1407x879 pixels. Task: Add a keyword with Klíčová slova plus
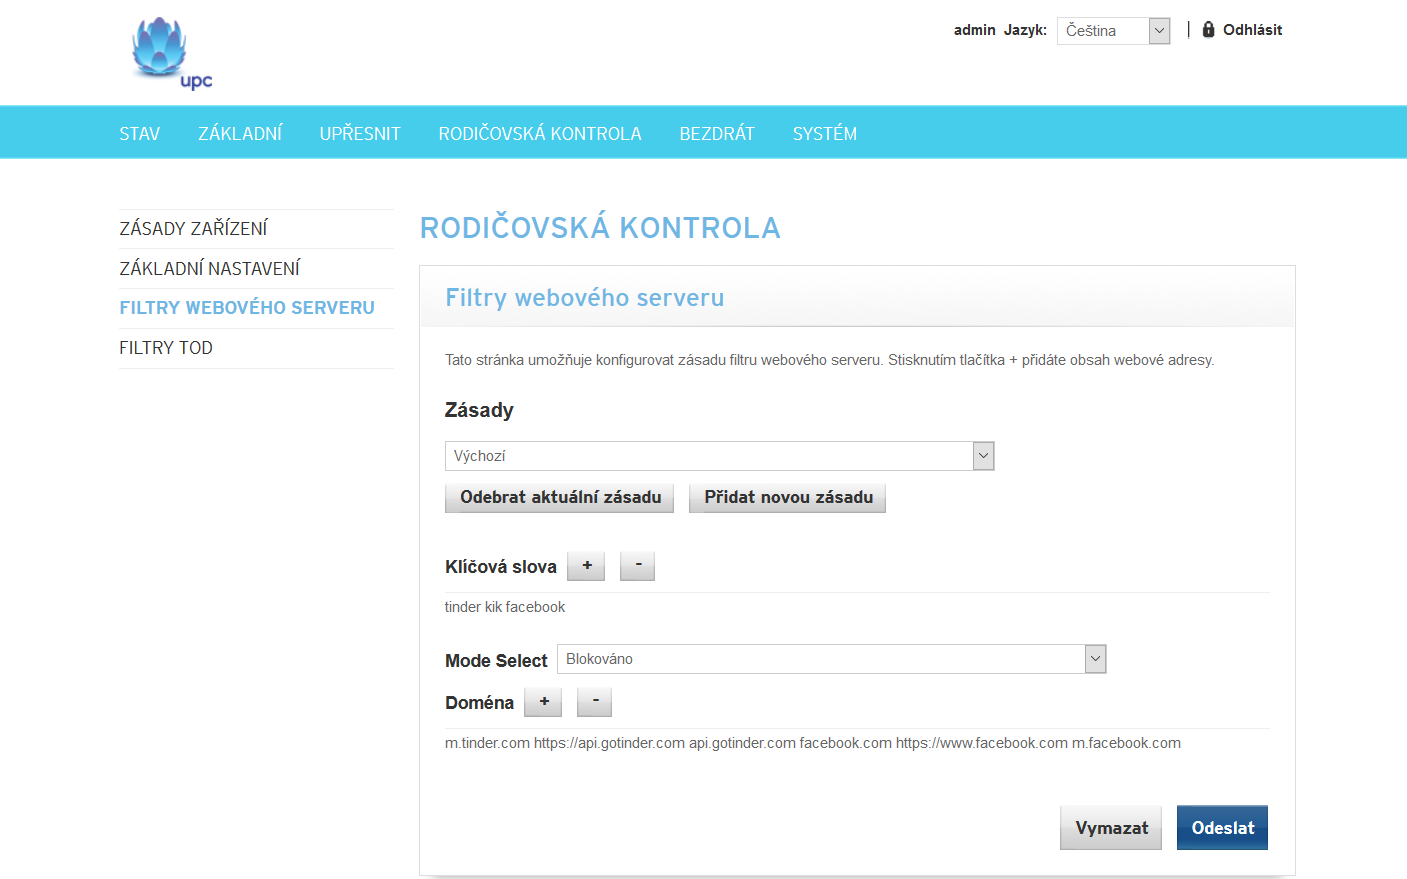(x=586, y=566)
